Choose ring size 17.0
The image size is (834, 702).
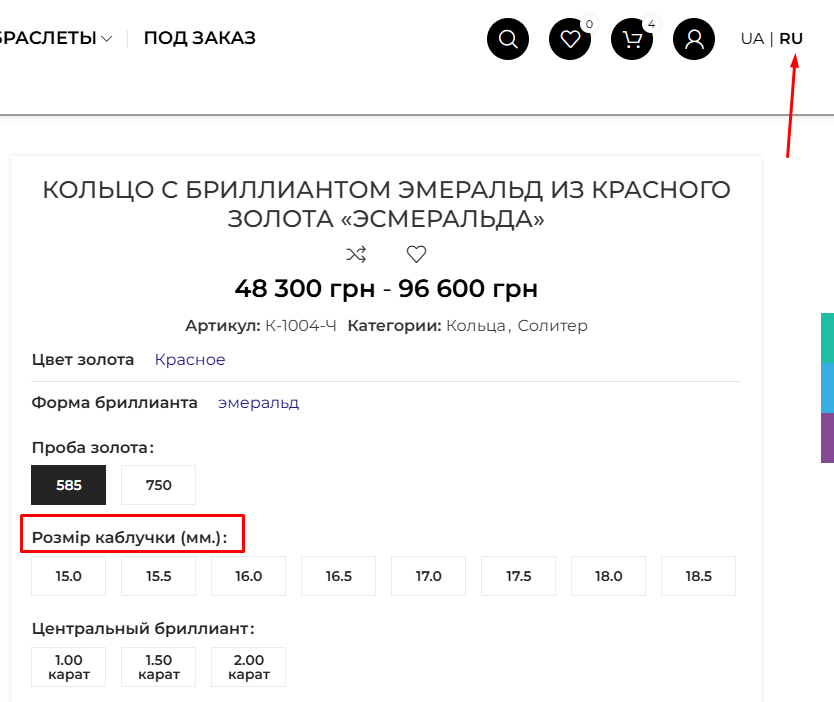[428, 576]
